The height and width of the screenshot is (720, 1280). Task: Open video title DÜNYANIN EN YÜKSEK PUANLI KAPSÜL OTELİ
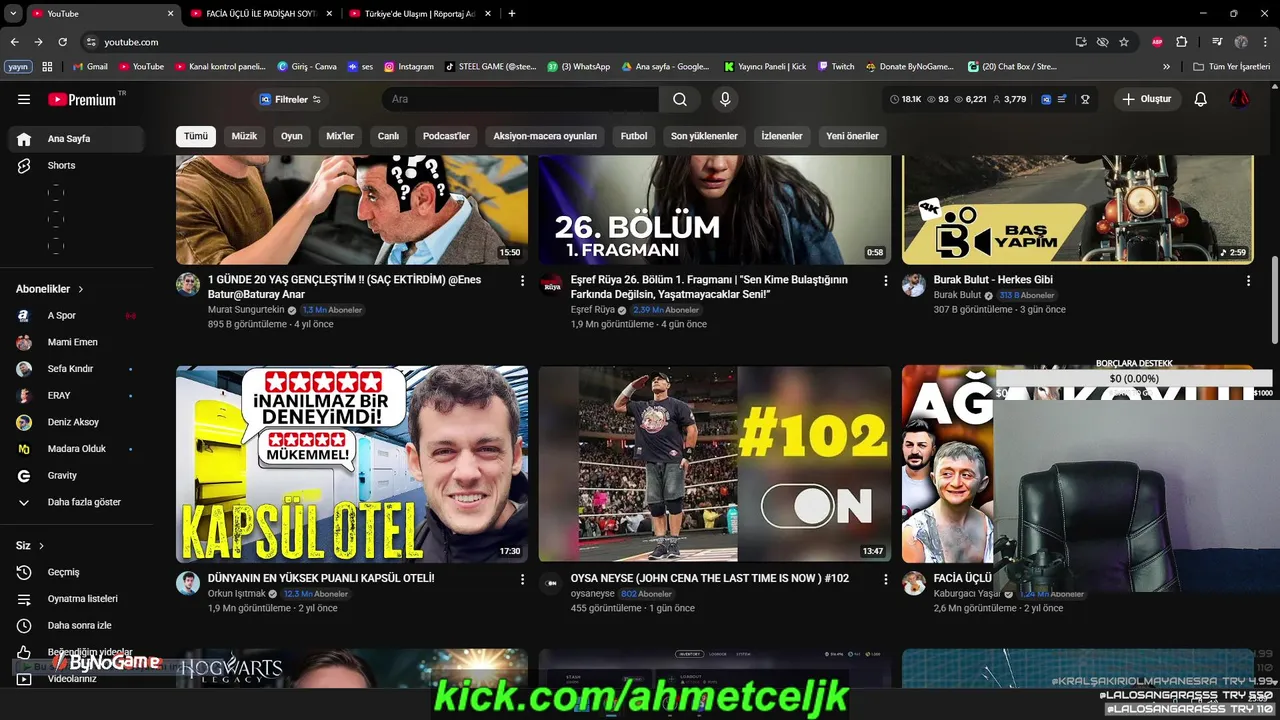[321, 578]
